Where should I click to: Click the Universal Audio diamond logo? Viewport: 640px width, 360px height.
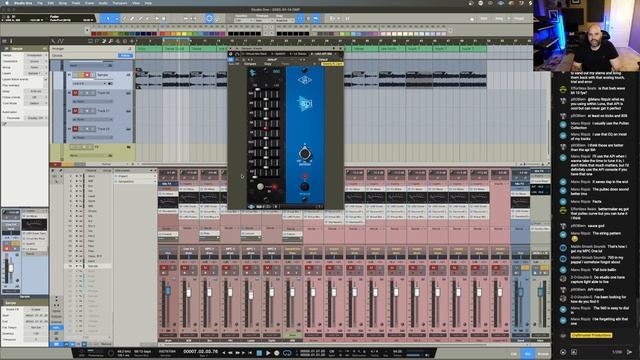tap(305, 80)
